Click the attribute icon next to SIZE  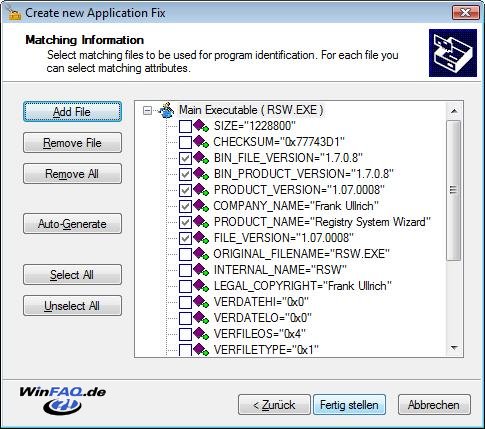pos(201,126)
